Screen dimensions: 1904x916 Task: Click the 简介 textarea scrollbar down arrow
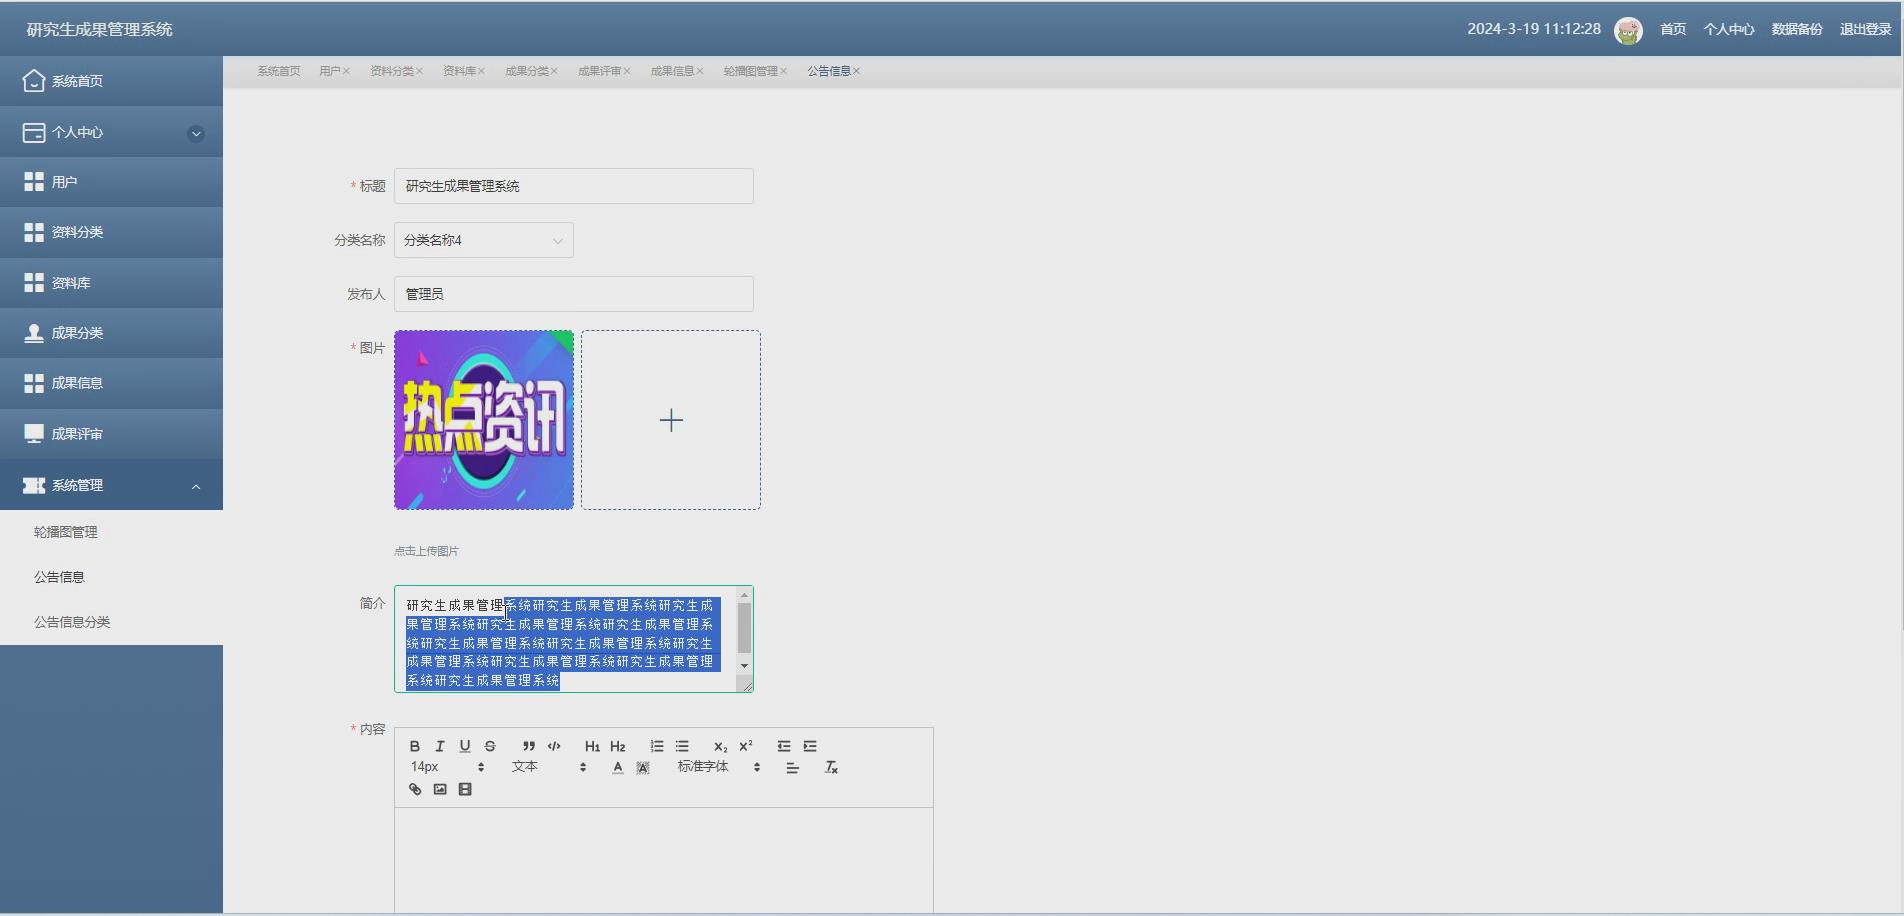(x=744, y=666)
